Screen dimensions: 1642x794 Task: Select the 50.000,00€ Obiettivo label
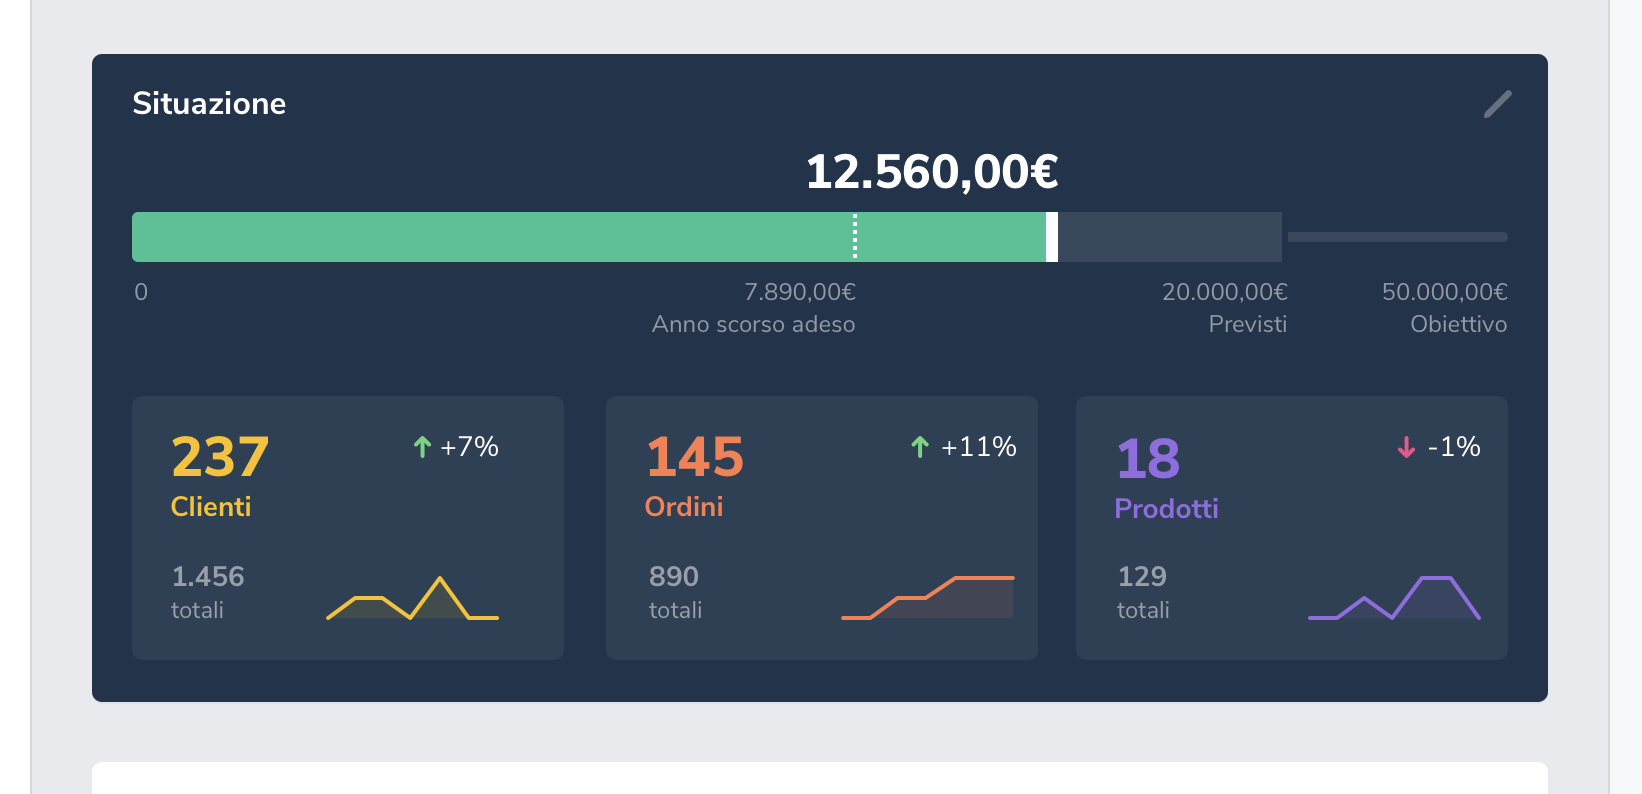[x=1444, y=307]
